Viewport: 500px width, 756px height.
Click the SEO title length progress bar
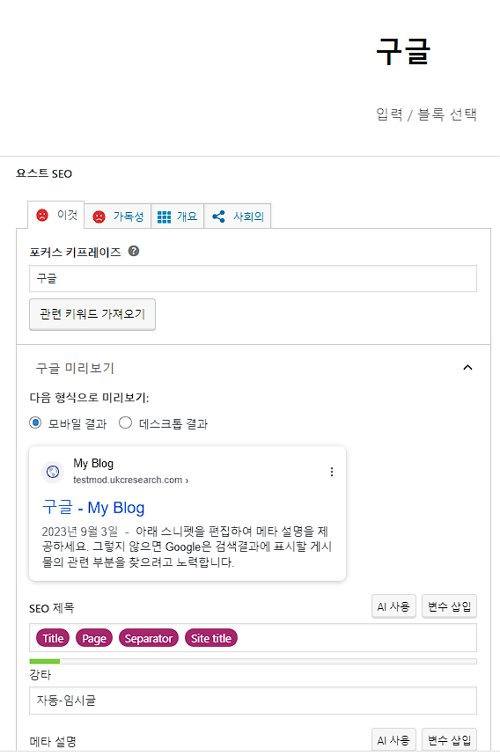point(253,661)
